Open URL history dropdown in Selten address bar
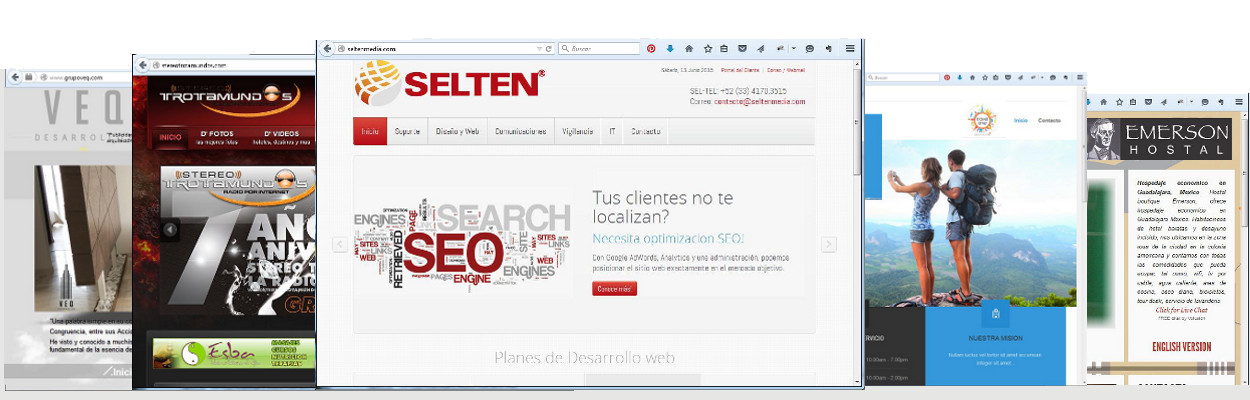Screen dimensions: 1250x400 tap(540, 48)
